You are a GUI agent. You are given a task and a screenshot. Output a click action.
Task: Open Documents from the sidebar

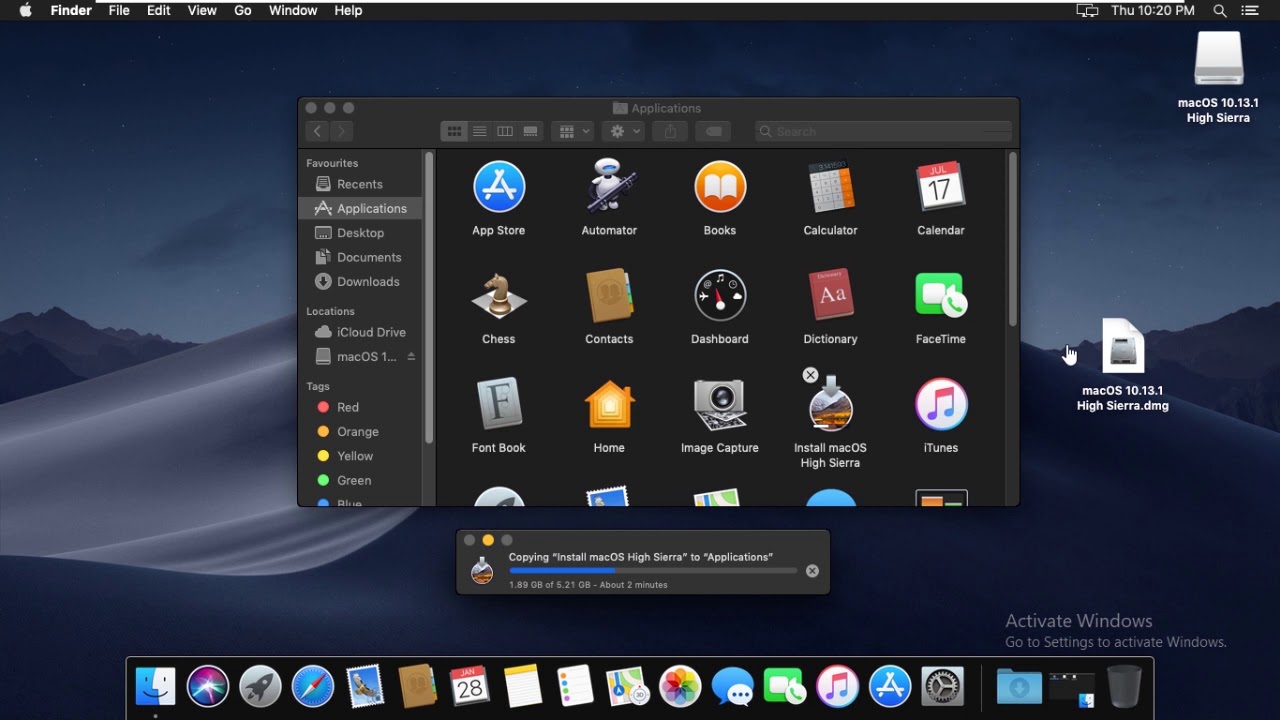360,257
